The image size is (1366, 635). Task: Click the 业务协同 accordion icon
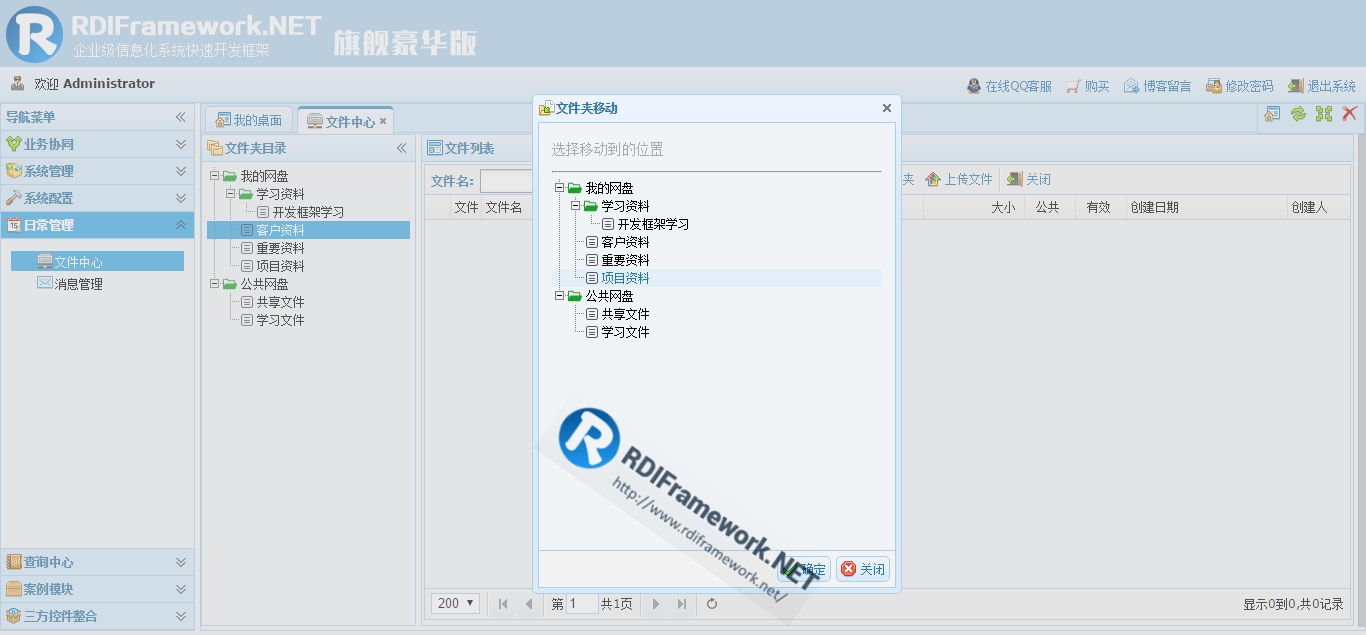coord(14,144)
